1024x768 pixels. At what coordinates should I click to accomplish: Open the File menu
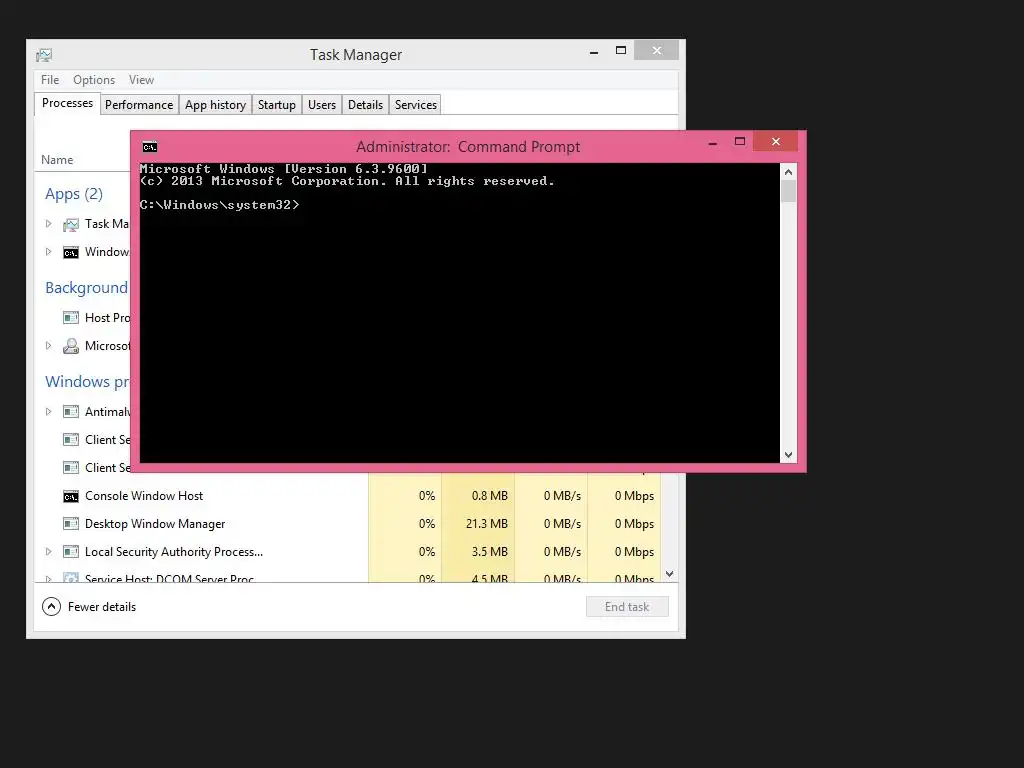click(50, 80)
